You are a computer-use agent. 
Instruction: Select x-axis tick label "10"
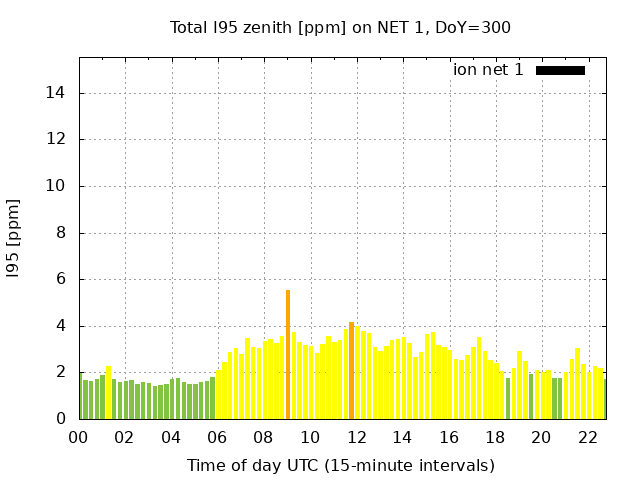(x=310, y=437)
